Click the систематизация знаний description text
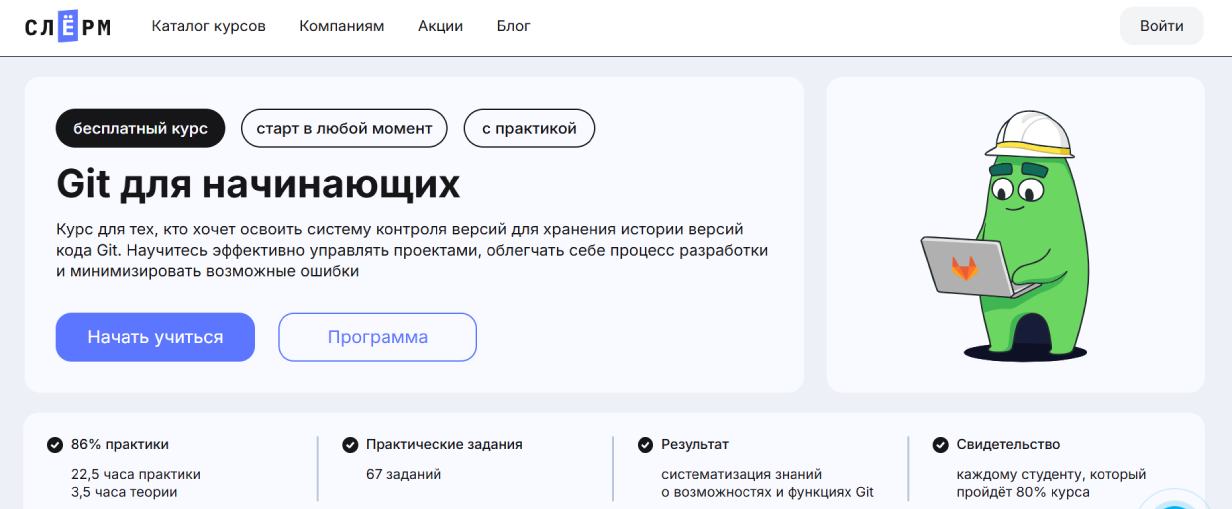Screen dimensions: 1232x509 (x=767, y=483)
